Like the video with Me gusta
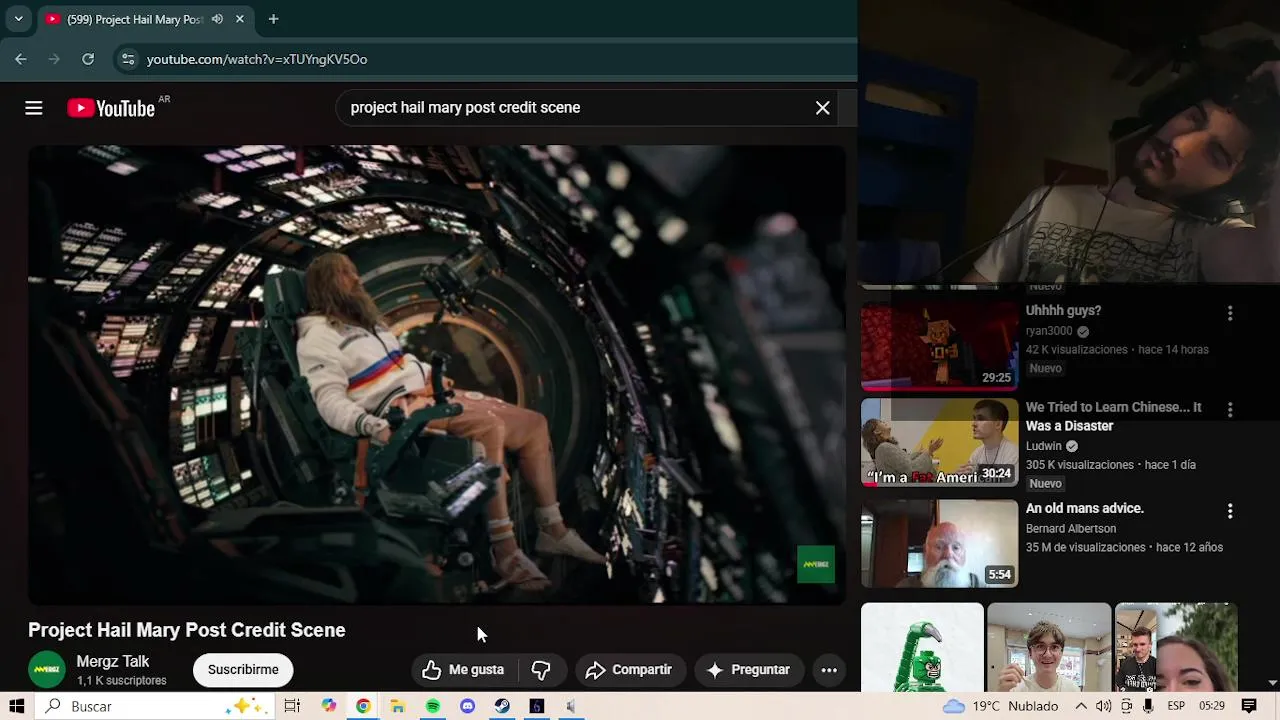 point(463,670)
